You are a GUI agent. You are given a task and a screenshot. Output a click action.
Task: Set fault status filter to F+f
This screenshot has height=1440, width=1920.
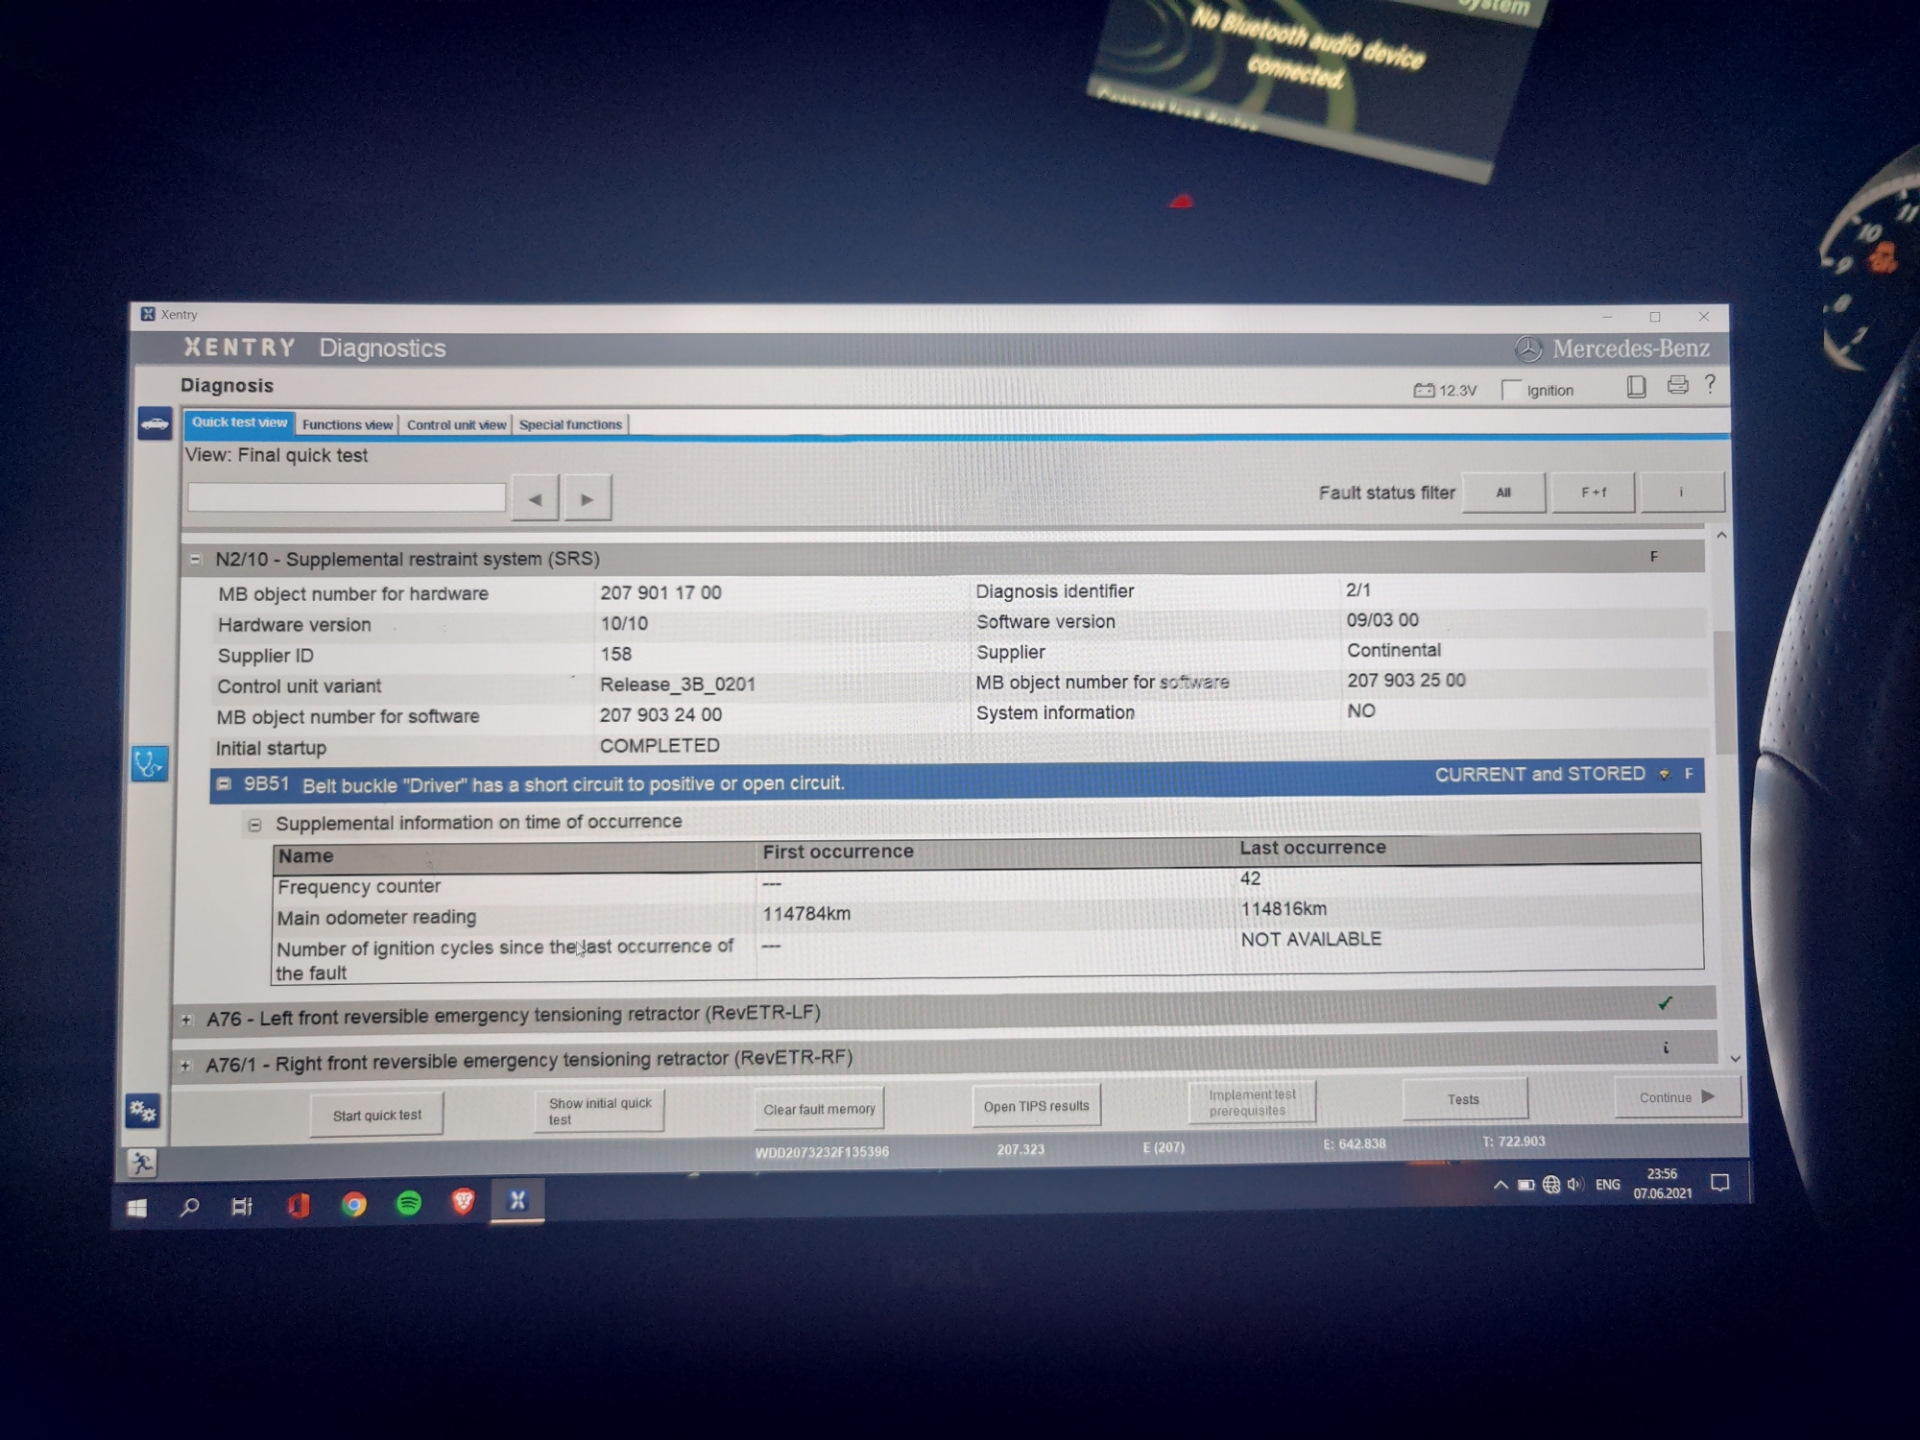coord(1593,492)
